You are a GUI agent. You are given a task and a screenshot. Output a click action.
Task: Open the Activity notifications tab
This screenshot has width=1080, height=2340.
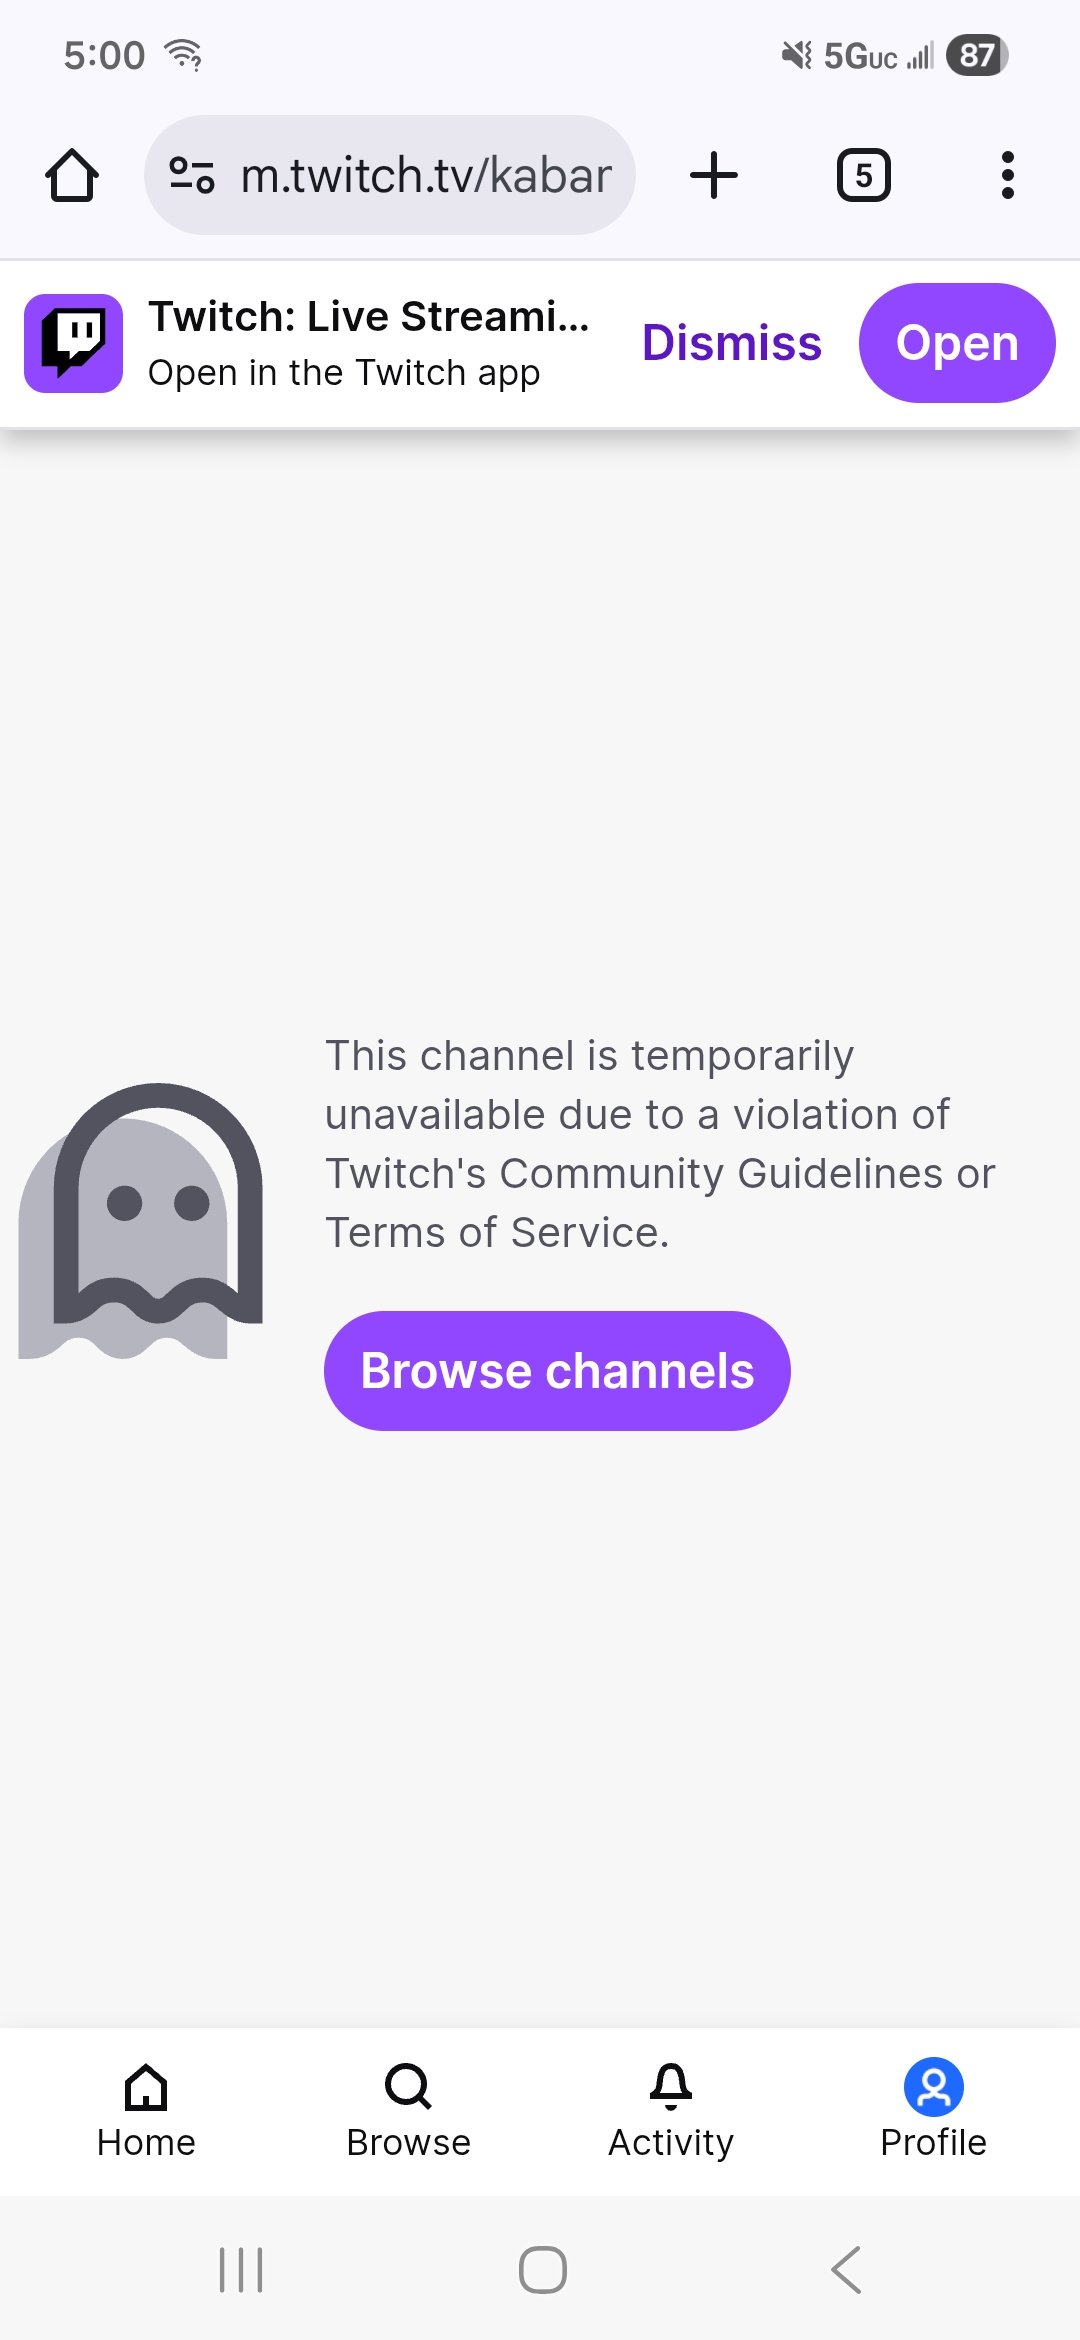tap(671, 2112)
